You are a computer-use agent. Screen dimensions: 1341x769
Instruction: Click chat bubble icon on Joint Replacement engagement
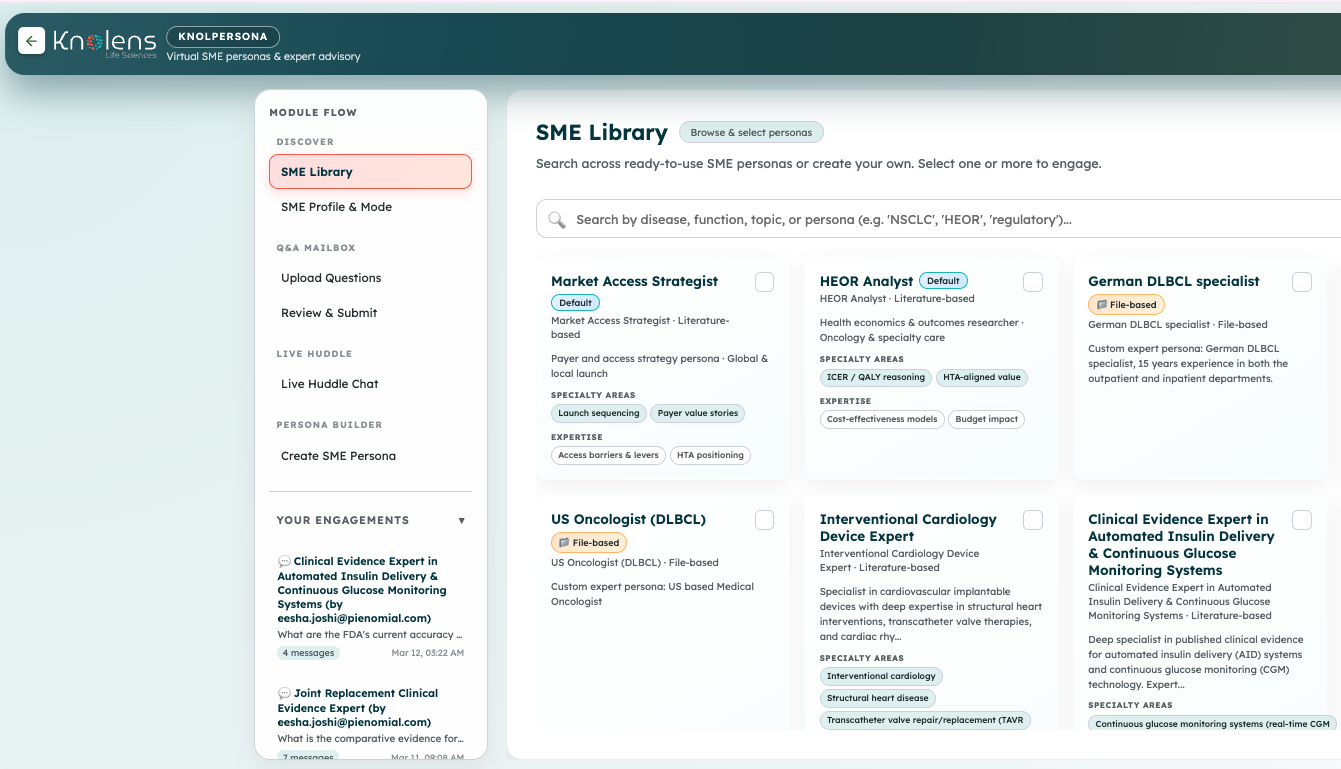click(x=284, y=694)
